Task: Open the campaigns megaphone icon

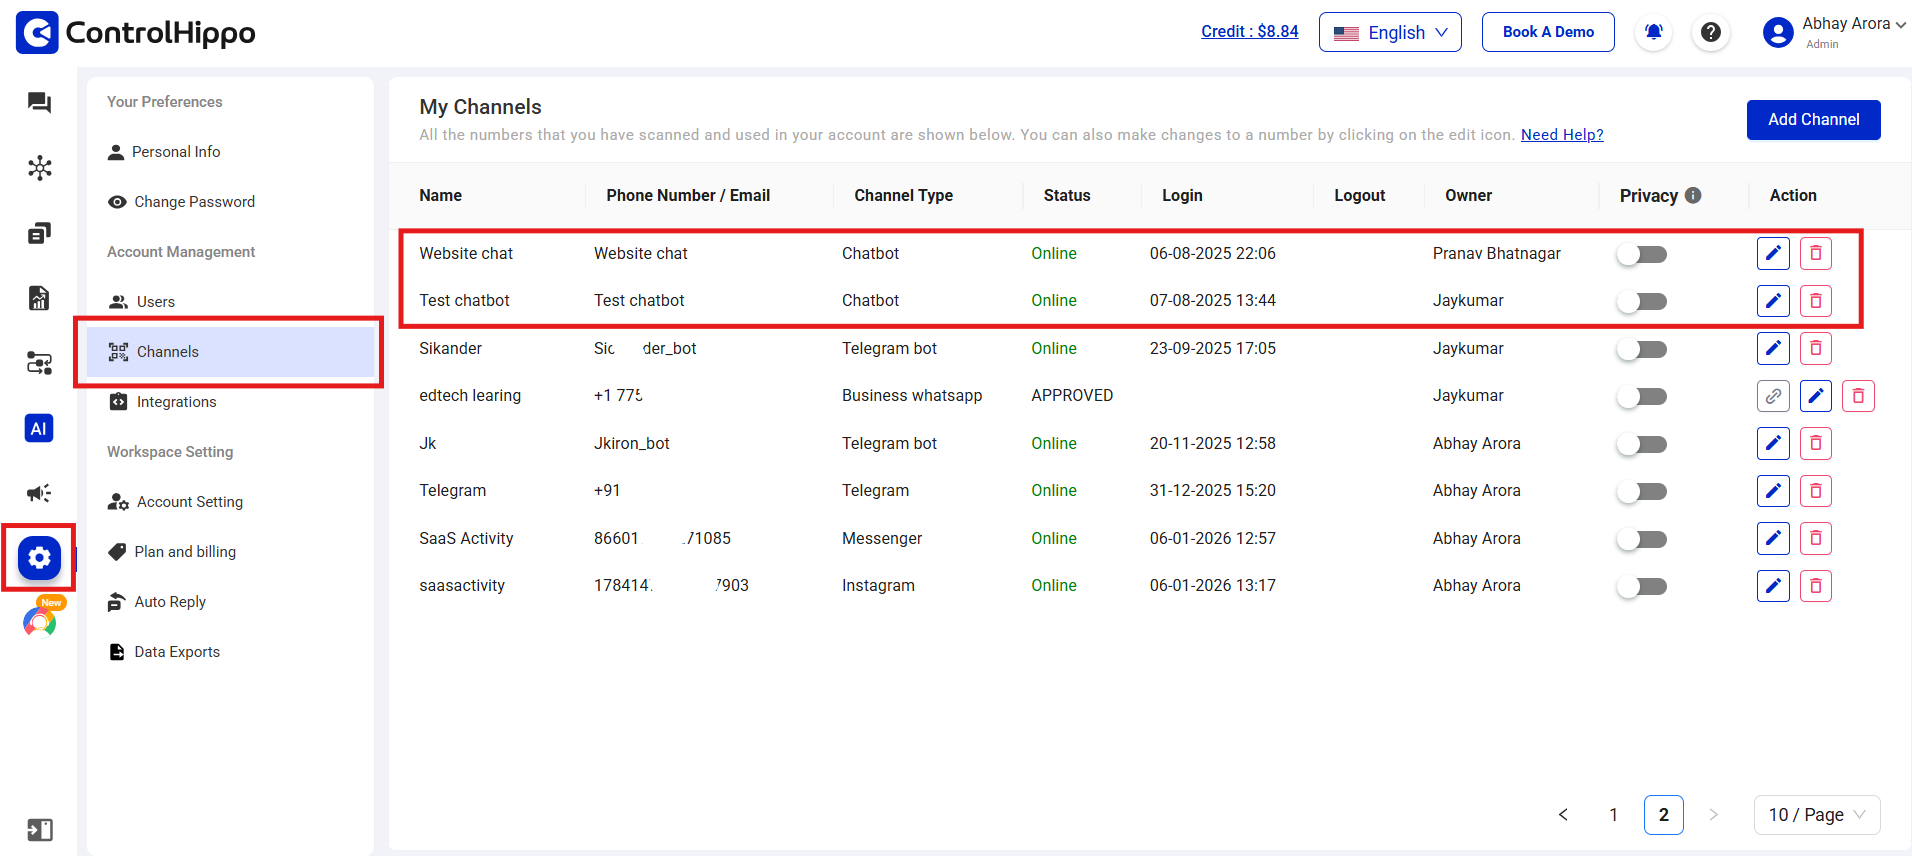Action: (39, 493)
